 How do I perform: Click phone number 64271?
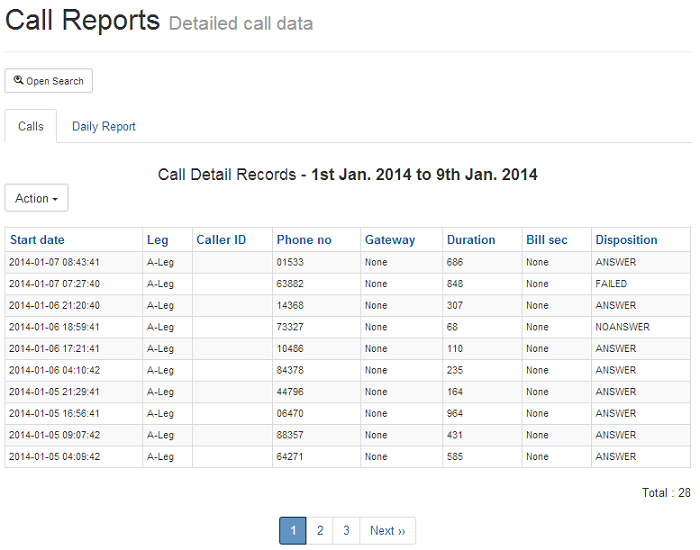coord(290,457)
